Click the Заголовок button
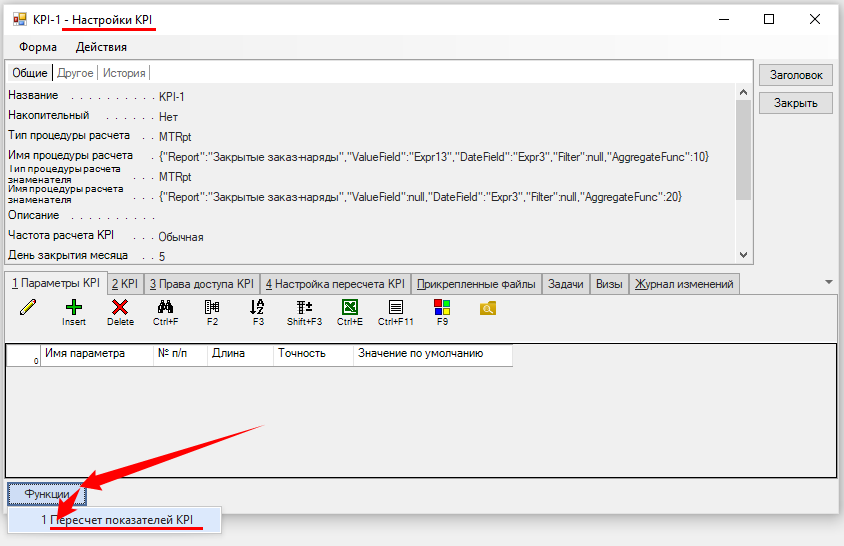844x546 pixels. point(795,75)
